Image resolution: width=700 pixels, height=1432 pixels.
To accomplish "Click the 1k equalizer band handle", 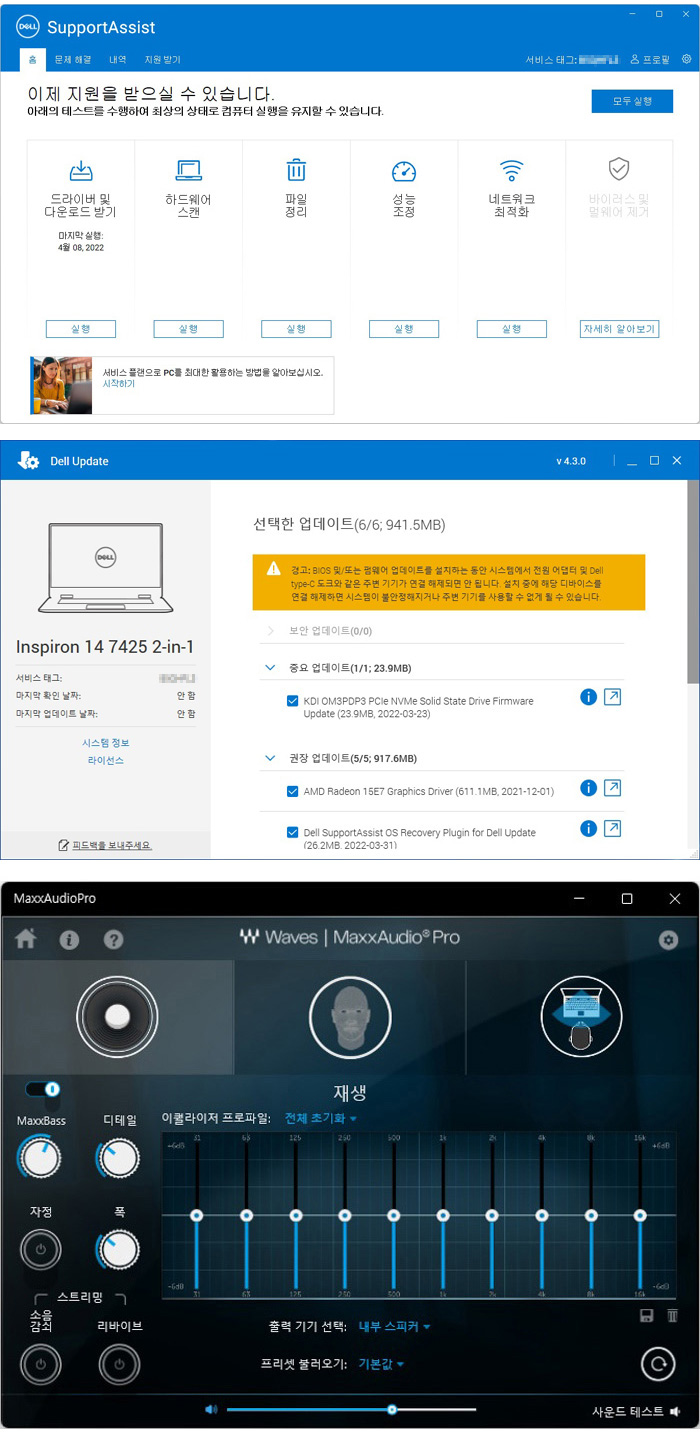I will (443, 1215).
